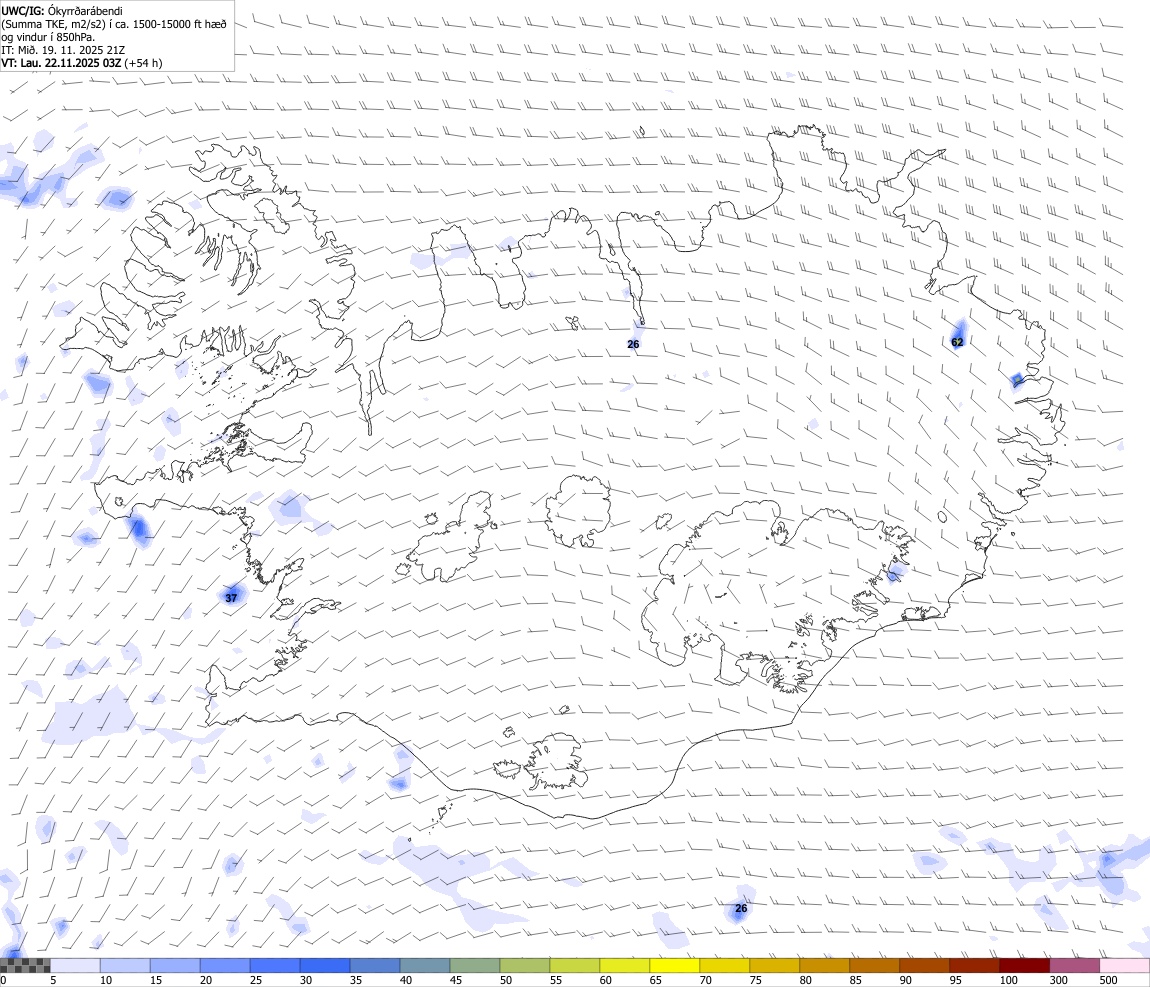Click the '26' value label south of Iceland

coord(741,909)
